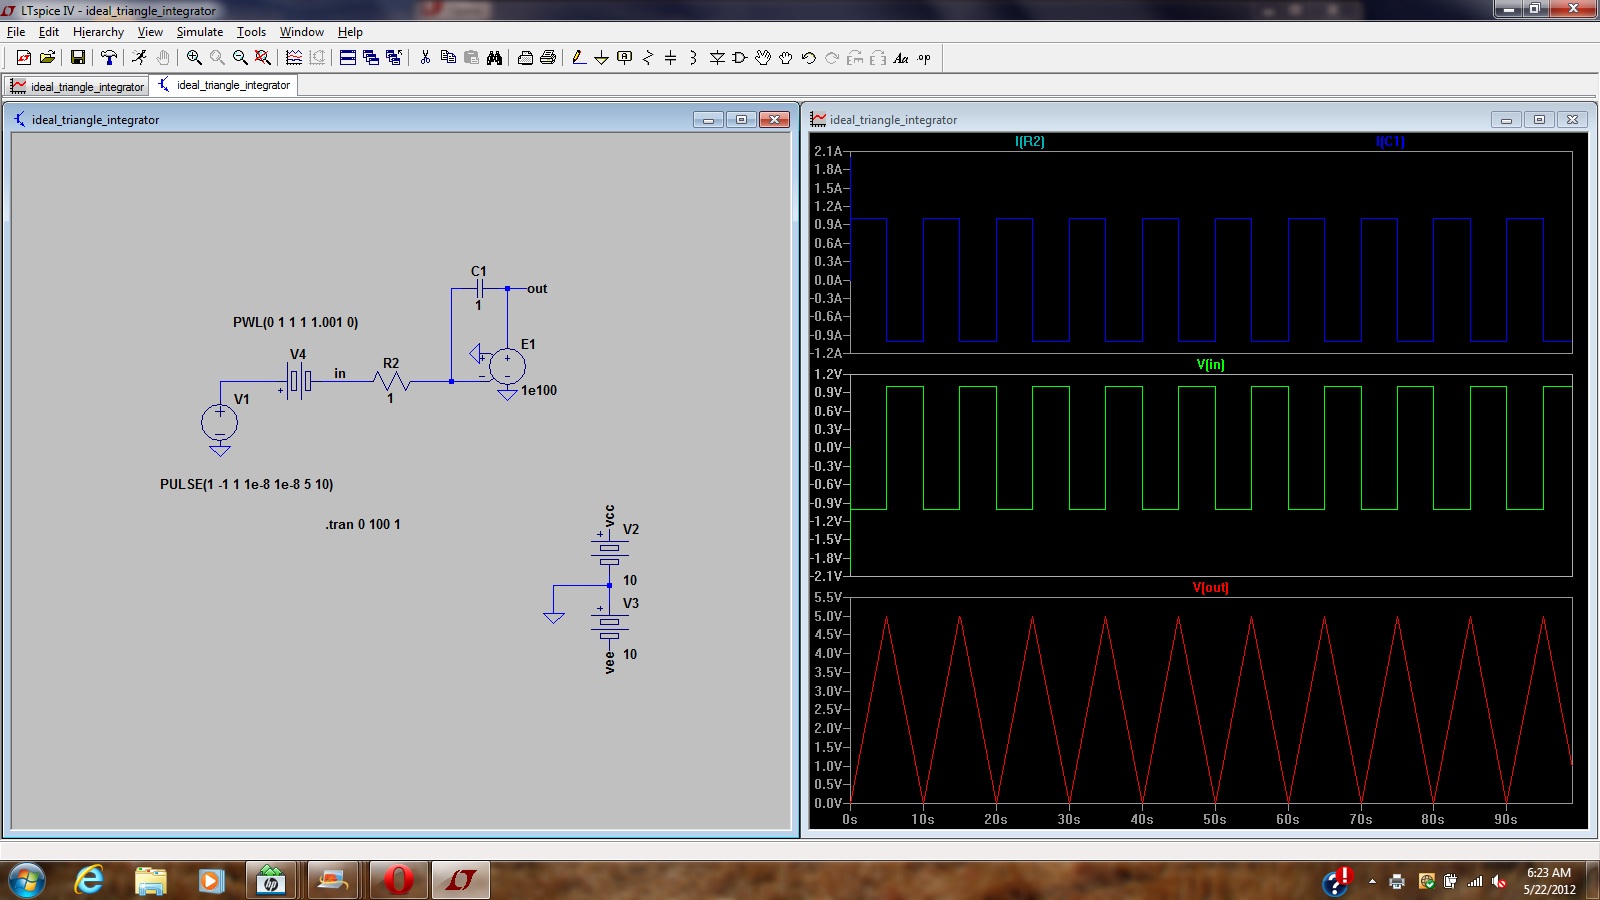Maximize the waveform plot window
1600x900 pixels.
click(x=1539, y=119)
